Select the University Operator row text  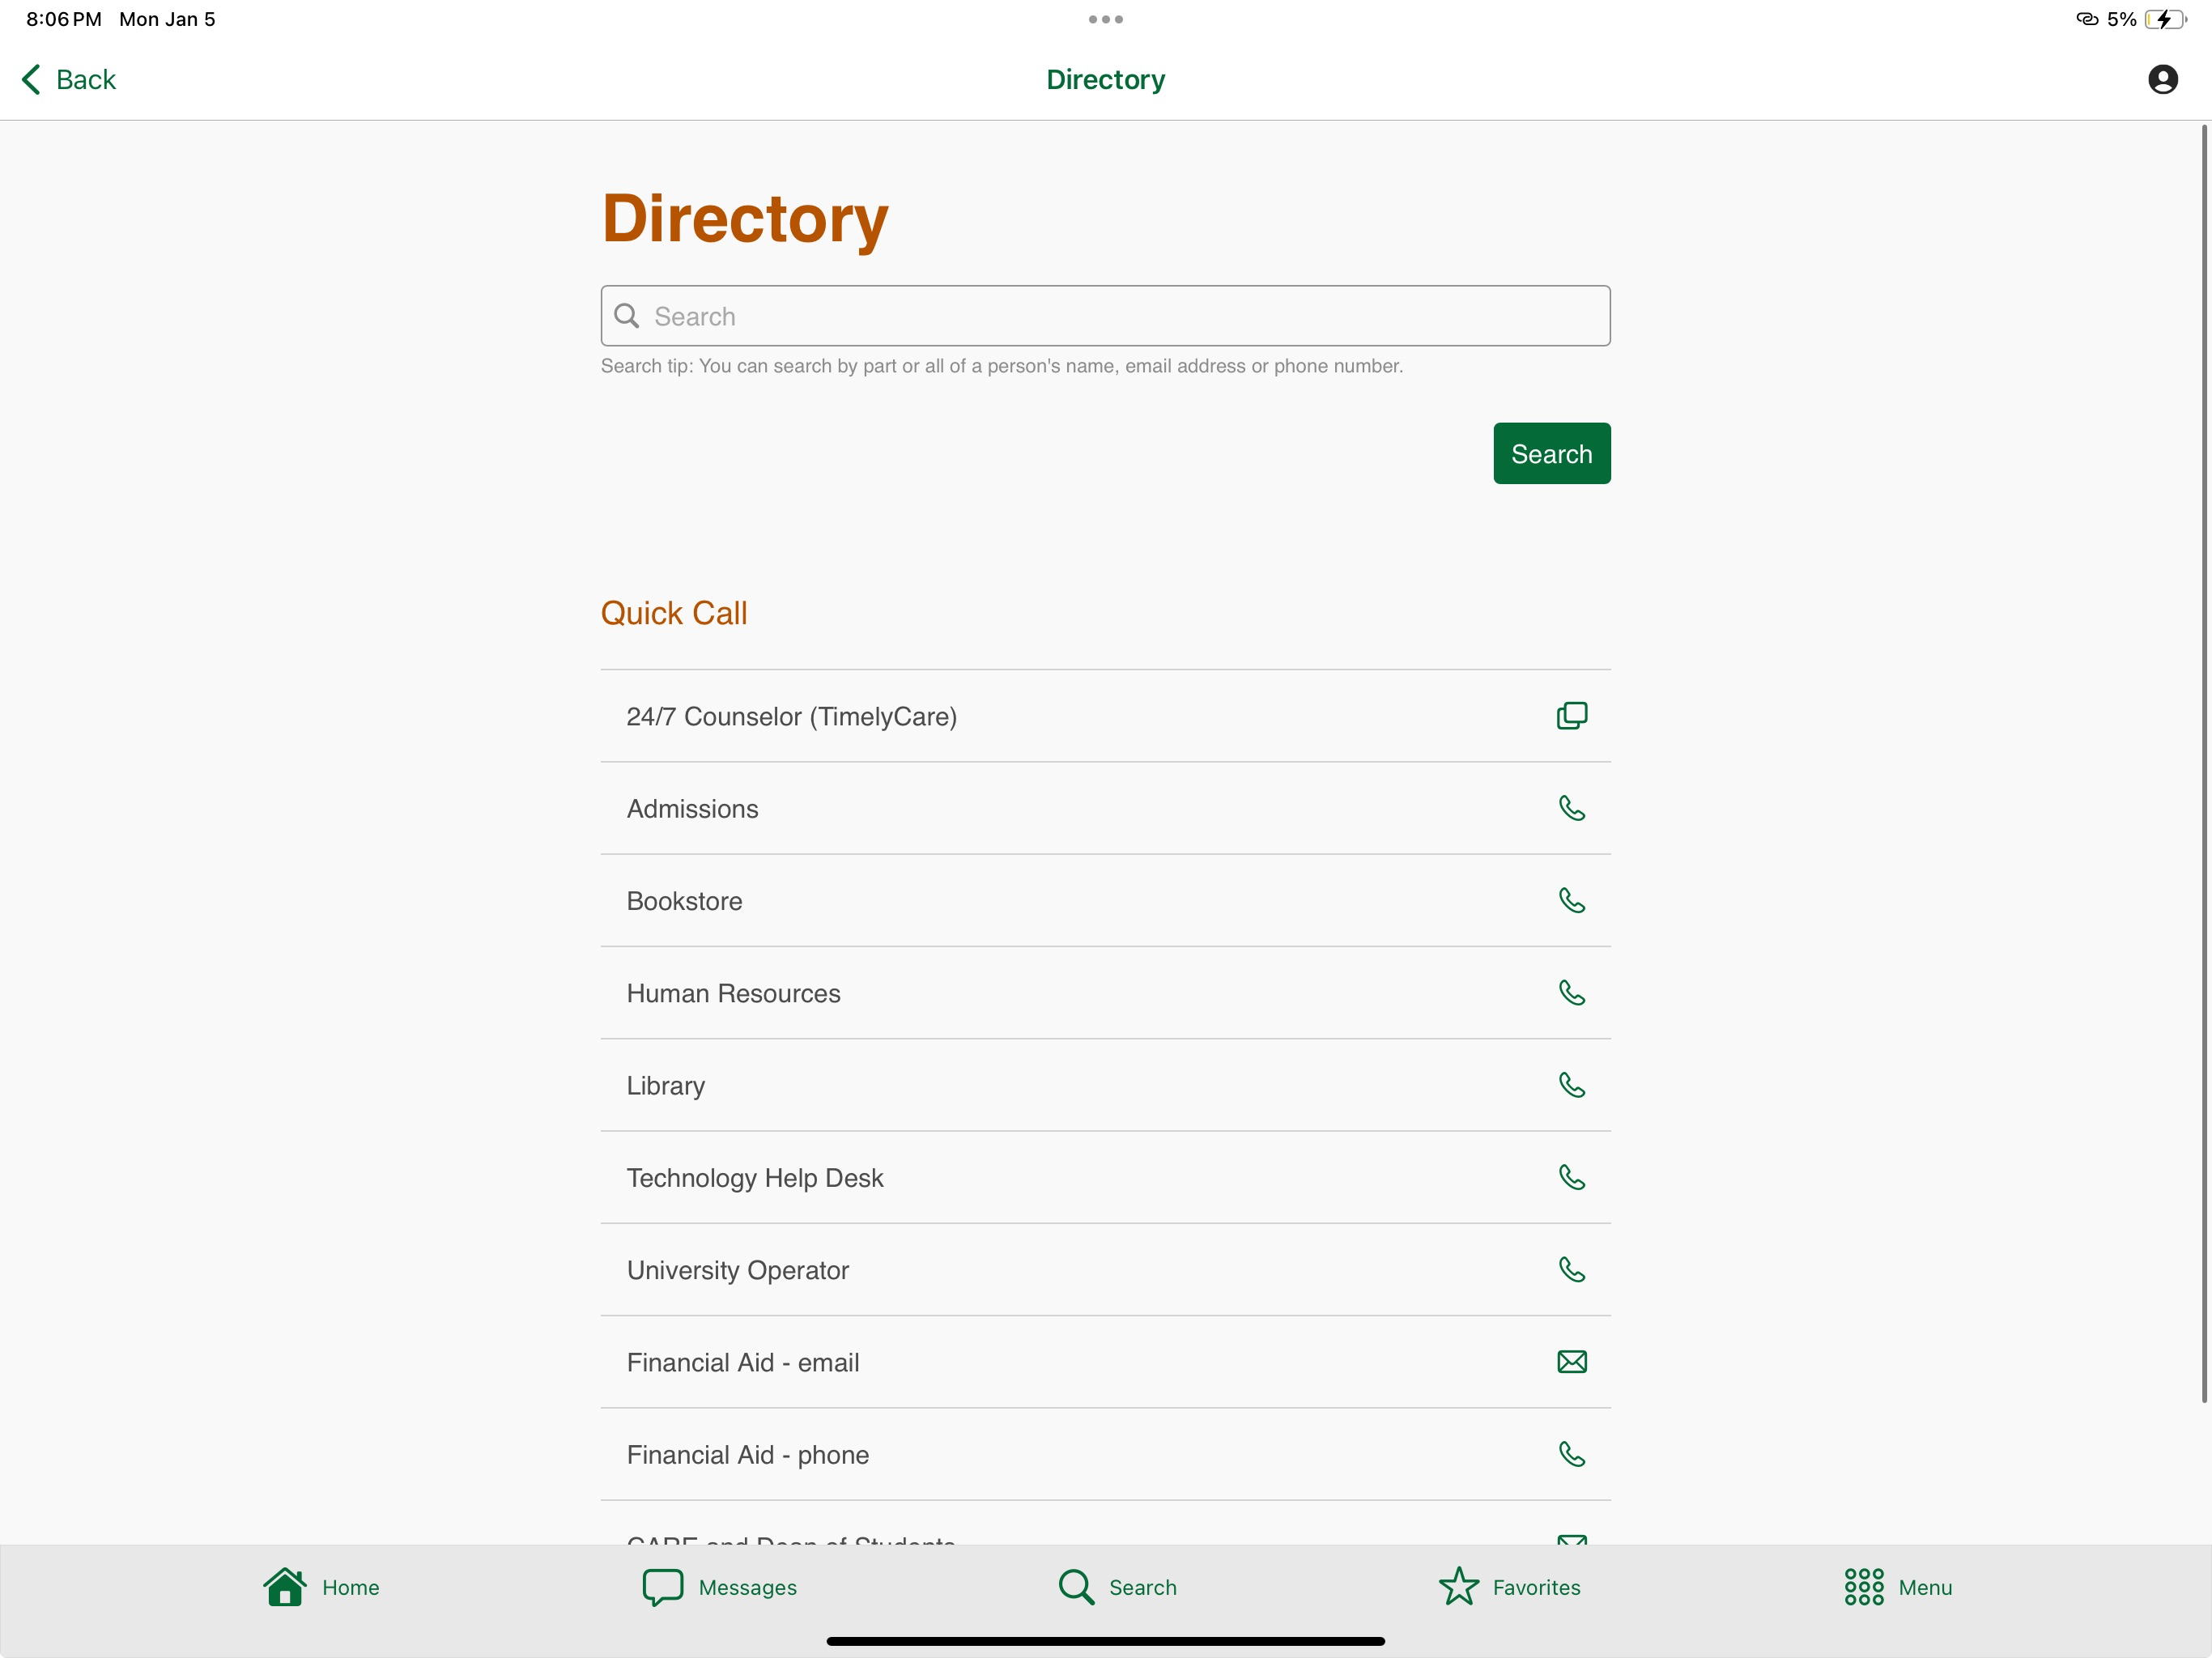coord(738,1270)
